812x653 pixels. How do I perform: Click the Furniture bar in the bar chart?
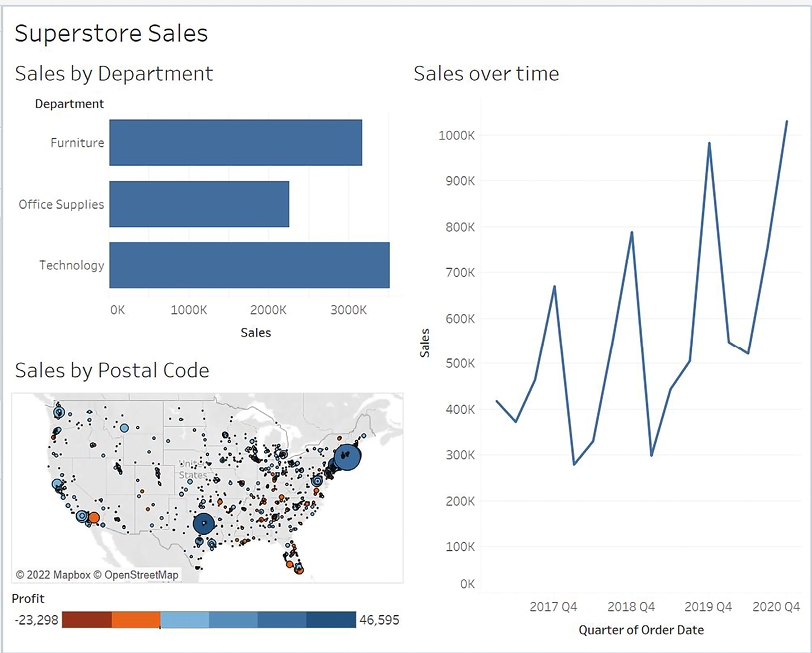(x=235, y=143)
